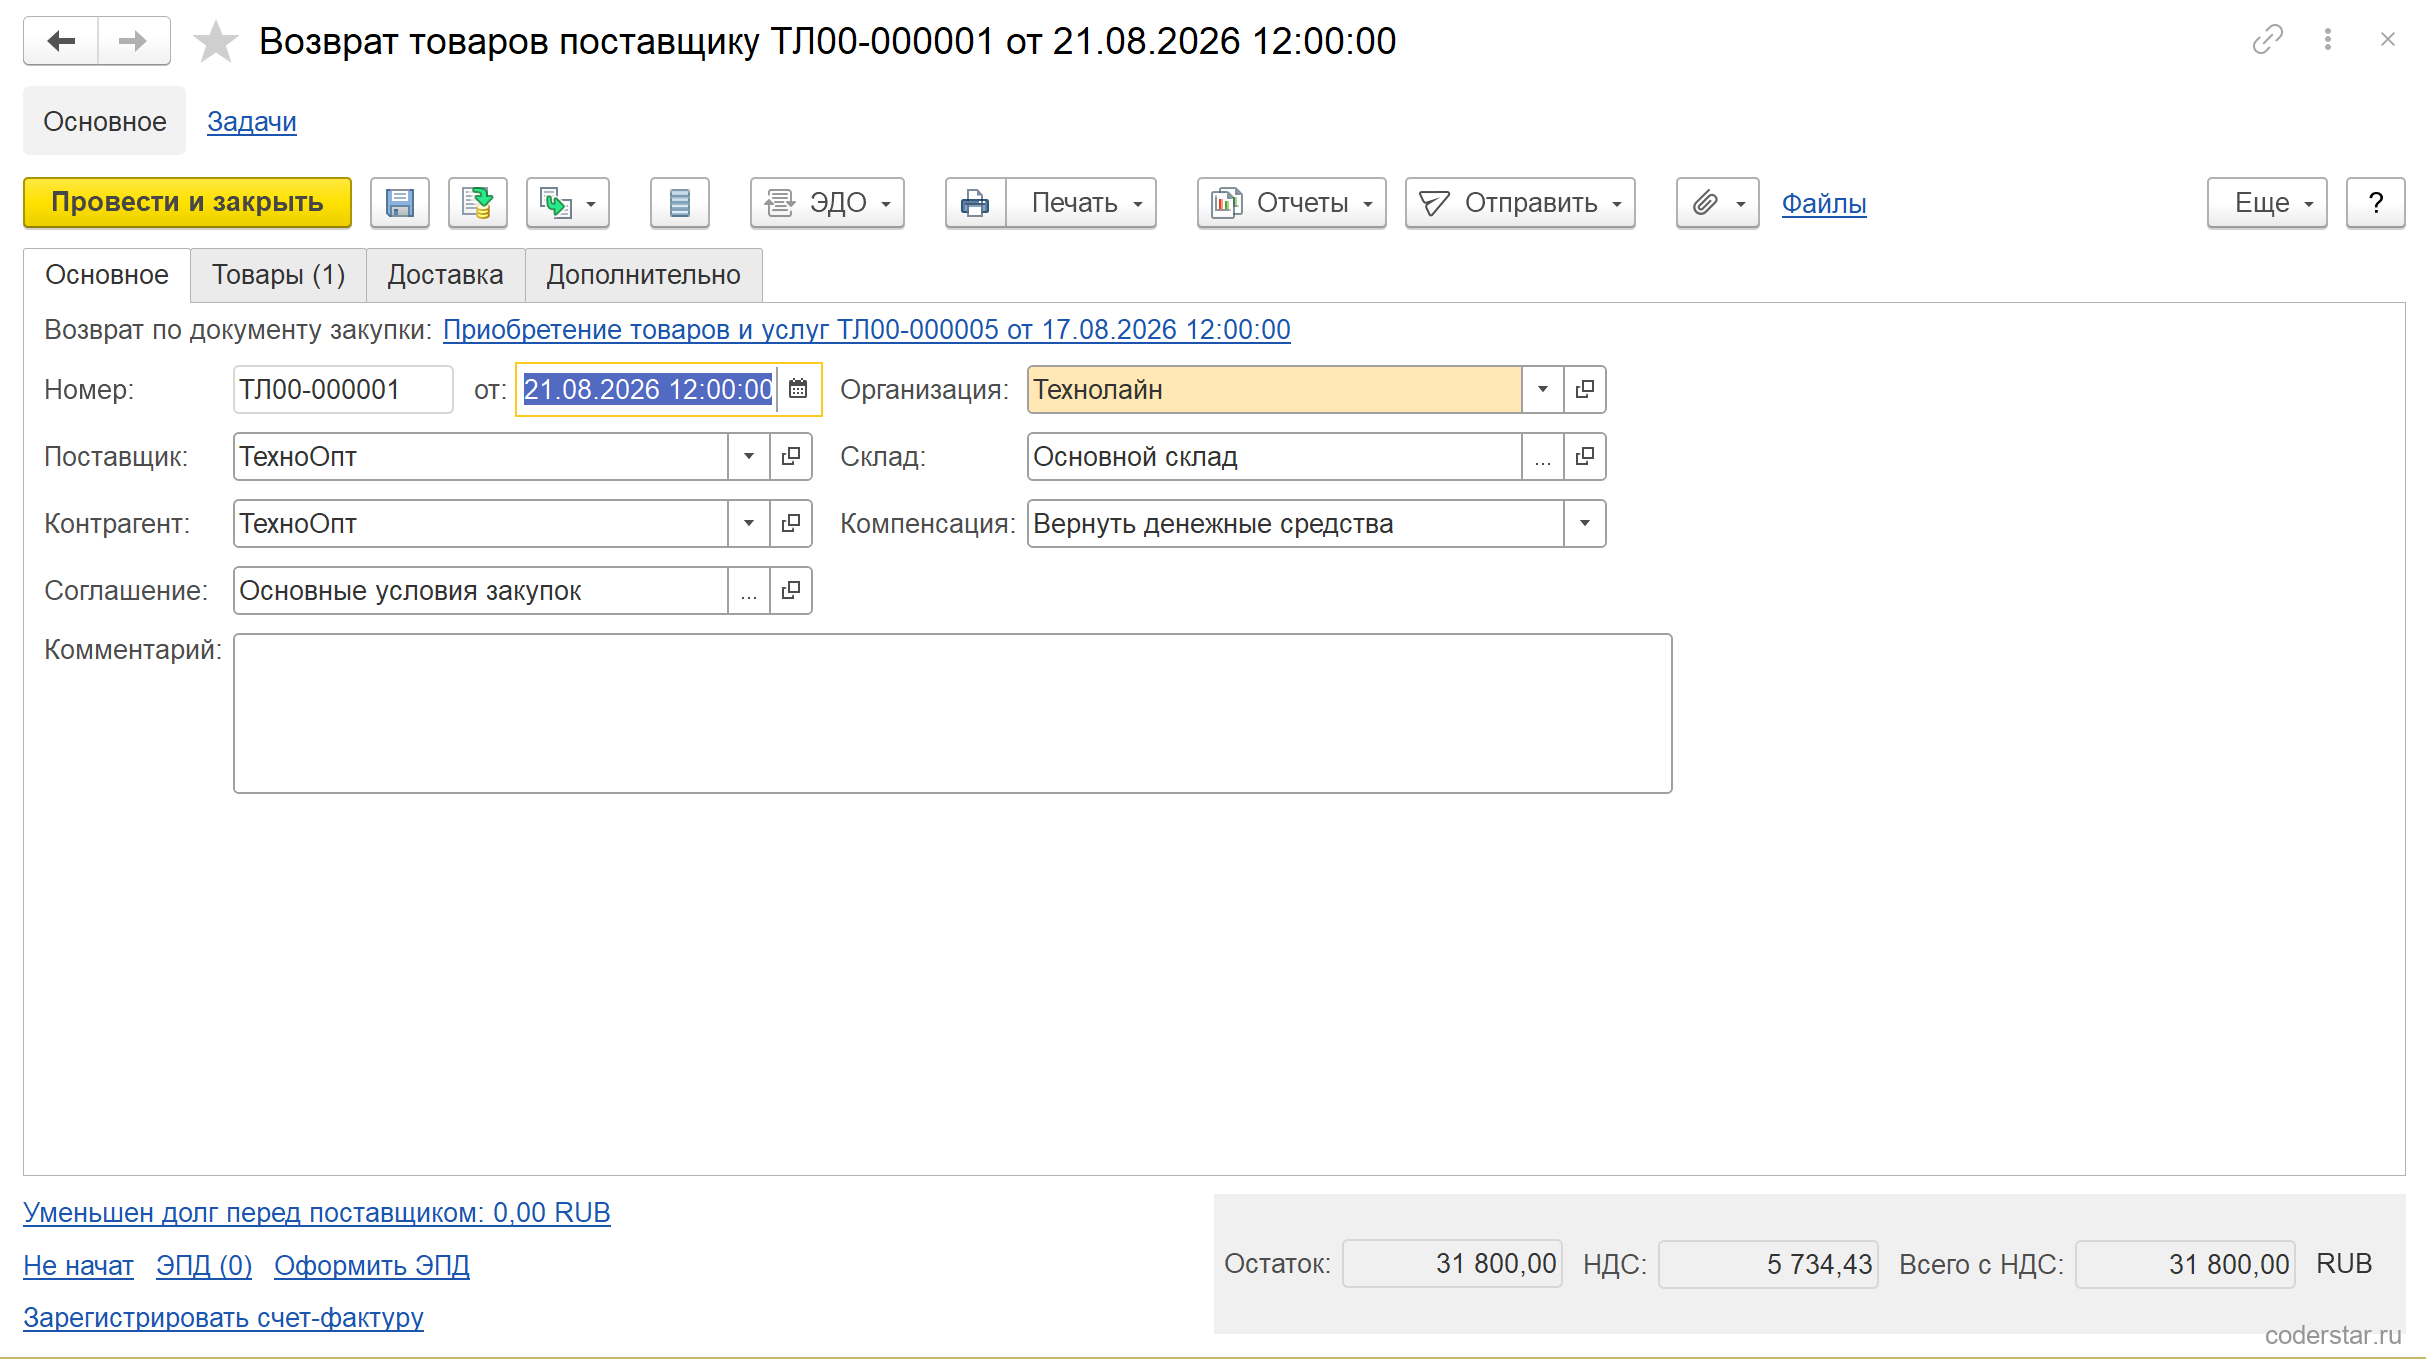Image resolution: width=2426 pixels, height=1359 pixels.
Task: Open the Печать dropdown menu
Action: tap(1081, 203)
